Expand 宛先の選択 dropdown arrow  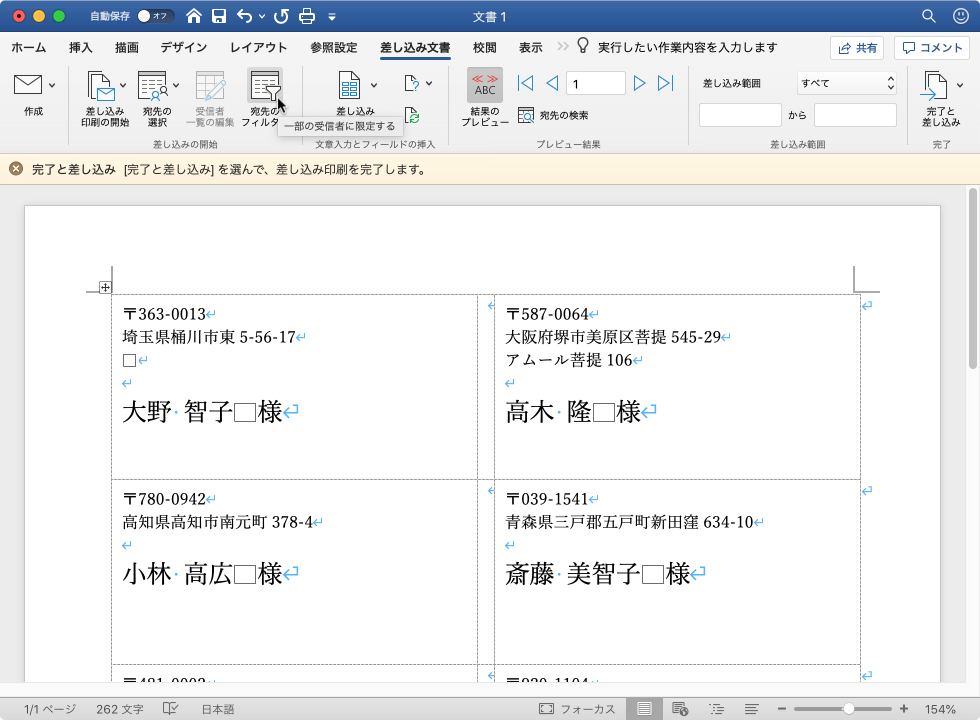click(x=176, y=85)
